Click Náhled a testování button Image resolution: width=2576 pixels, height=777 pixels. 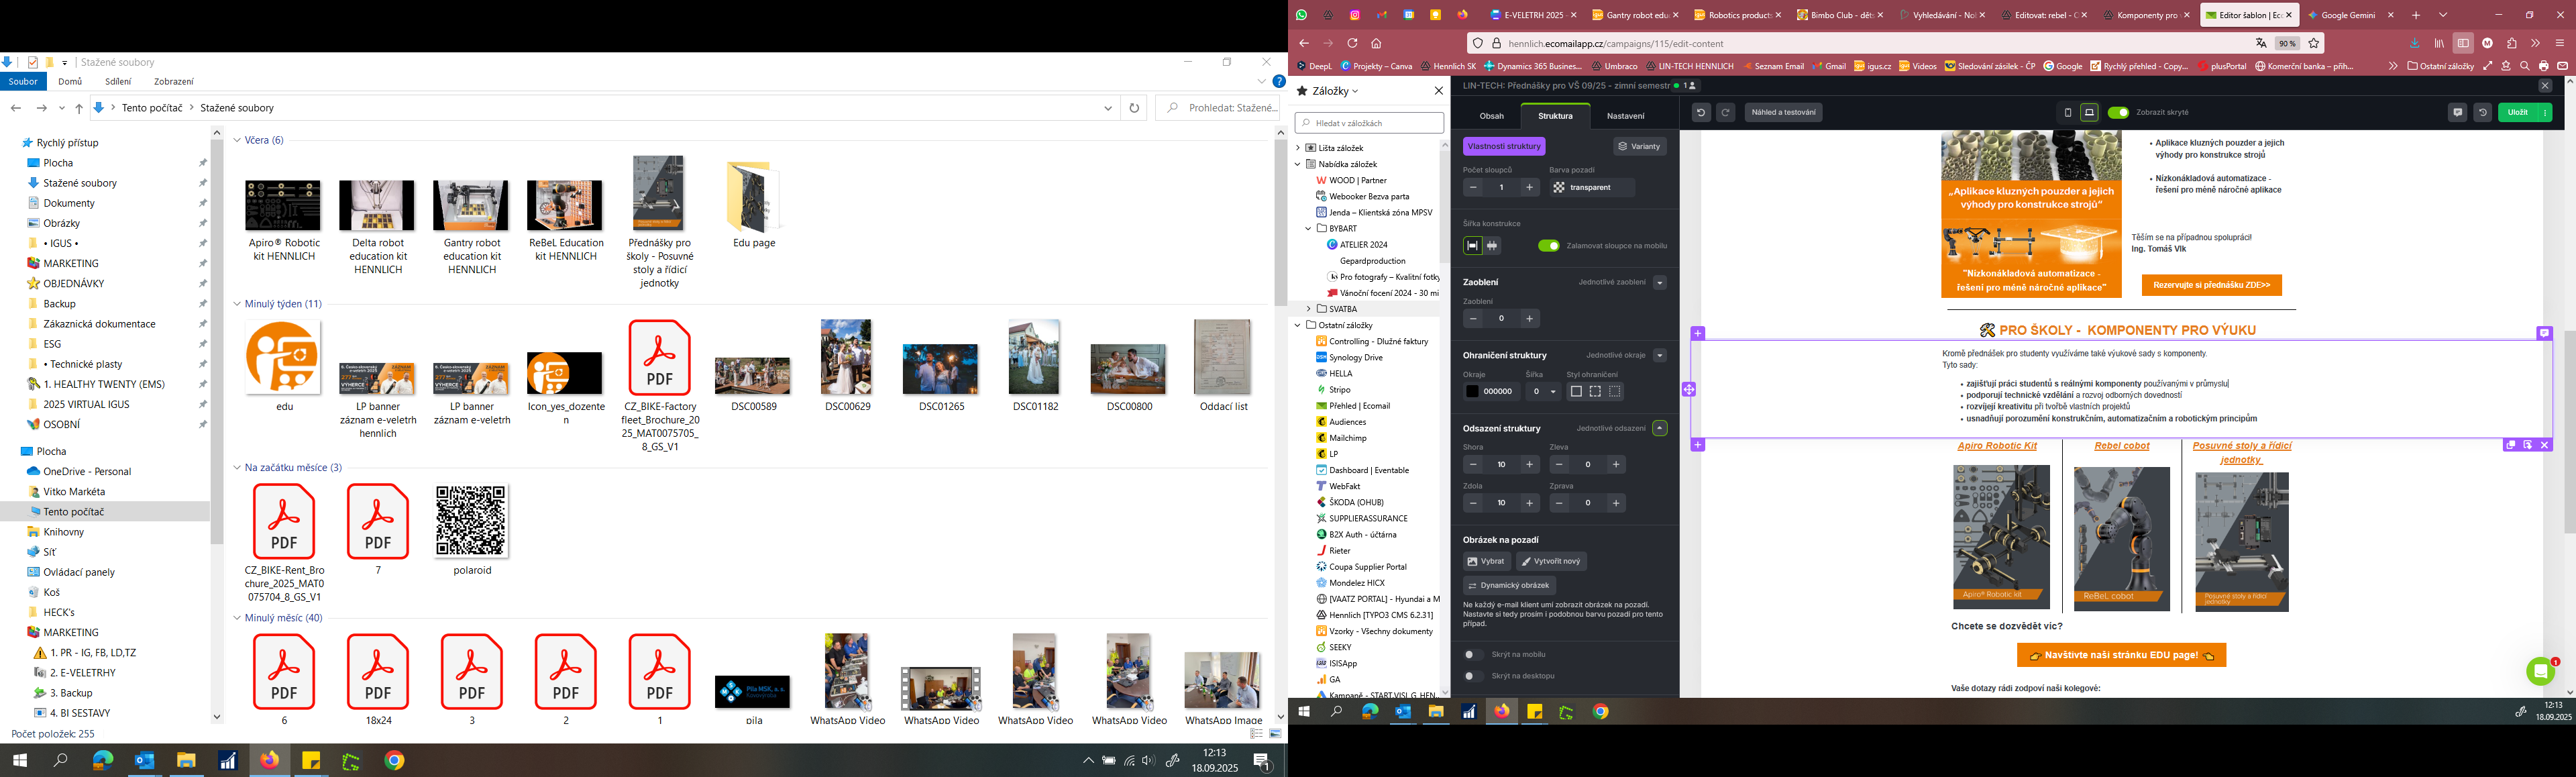(x=1783, y=113)
